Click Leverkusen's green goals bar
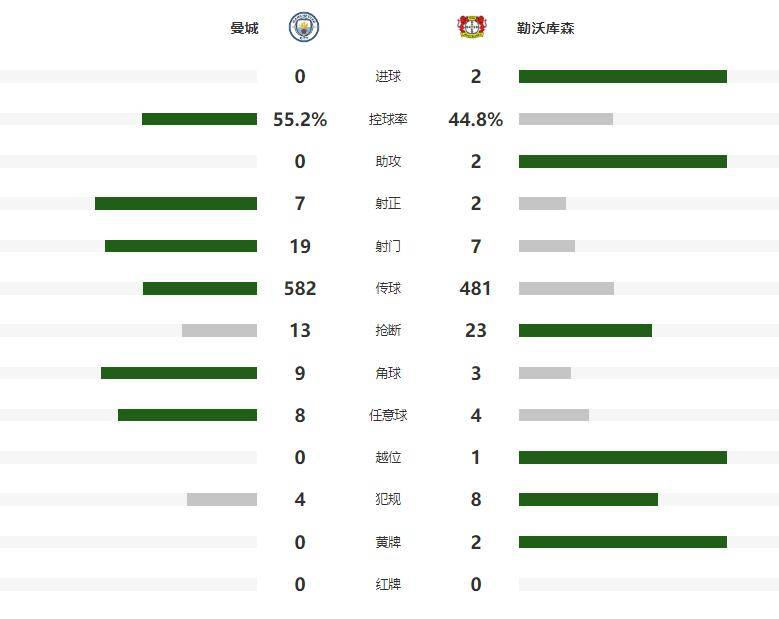This screenshot has width=779, height=619. [x=622, y=77]
